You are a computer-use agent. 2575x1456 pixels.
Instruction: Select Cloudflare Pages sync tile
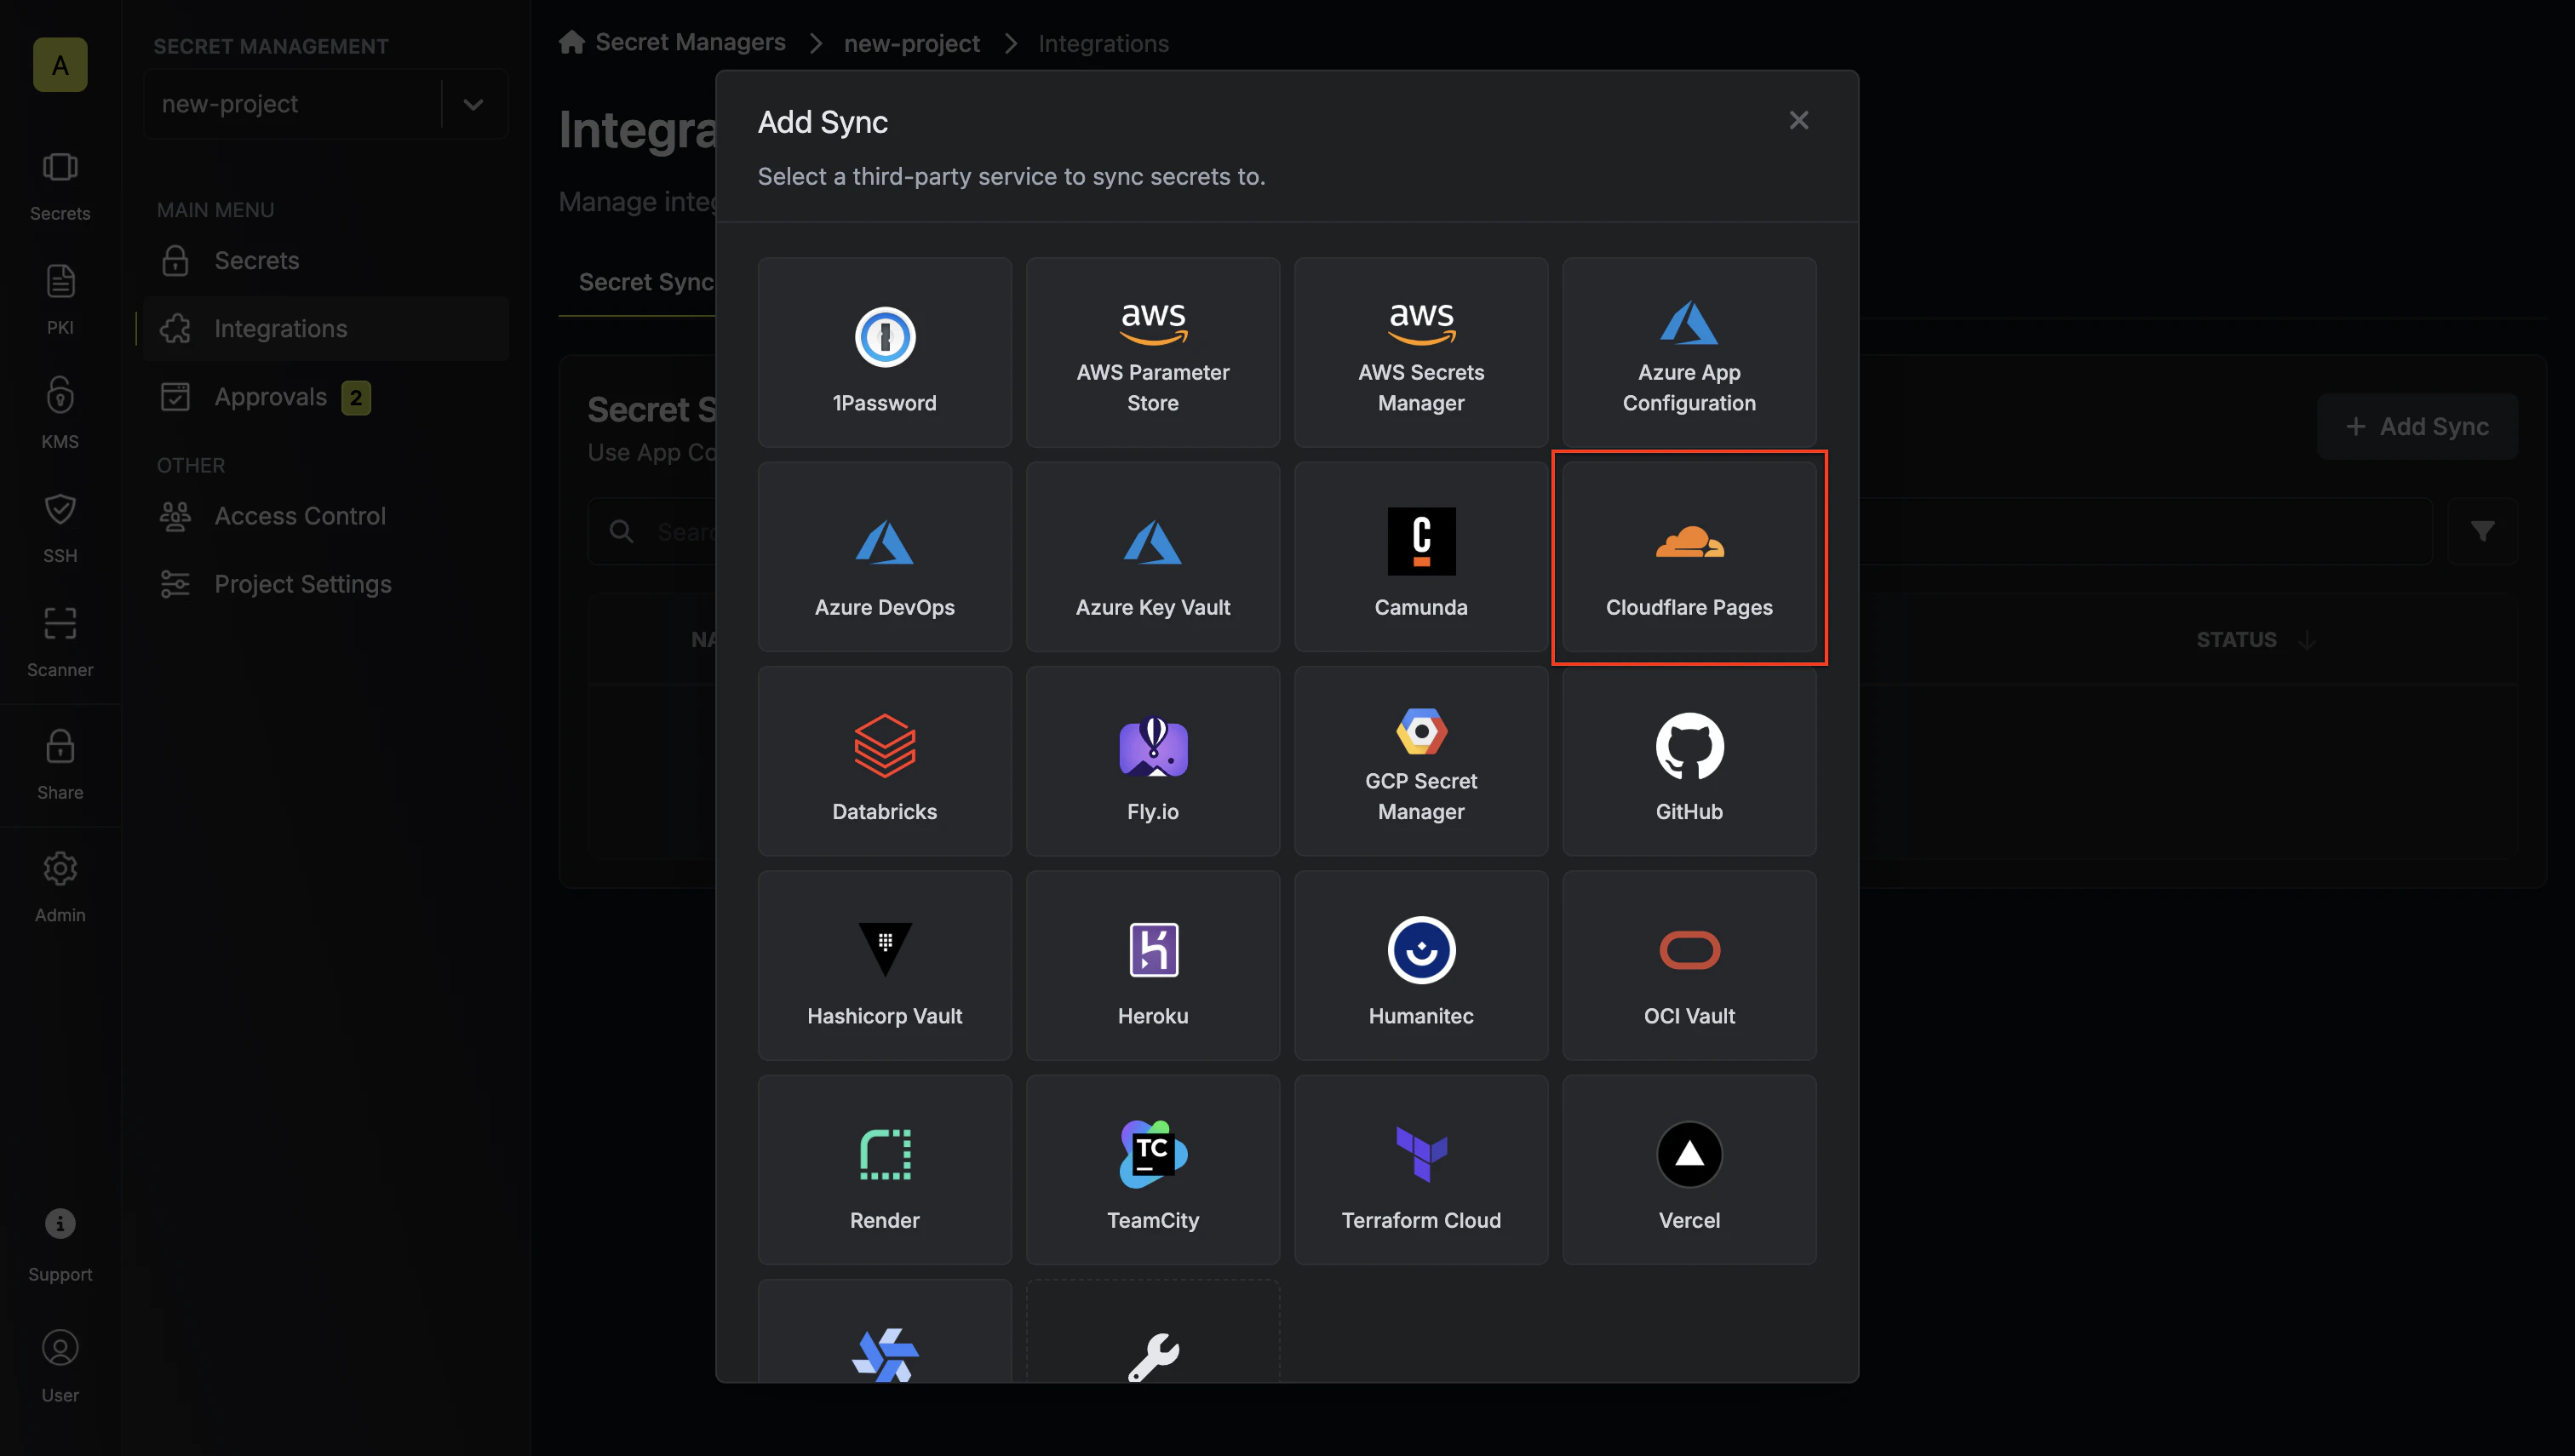point(1688,556)
